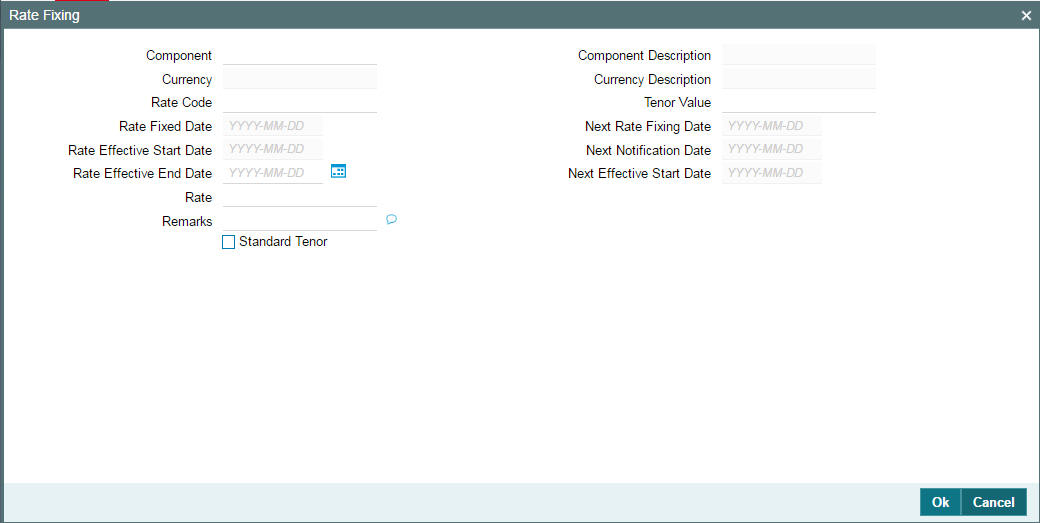
Task: Focus the Rate input field
Action: tap(300, 197)
